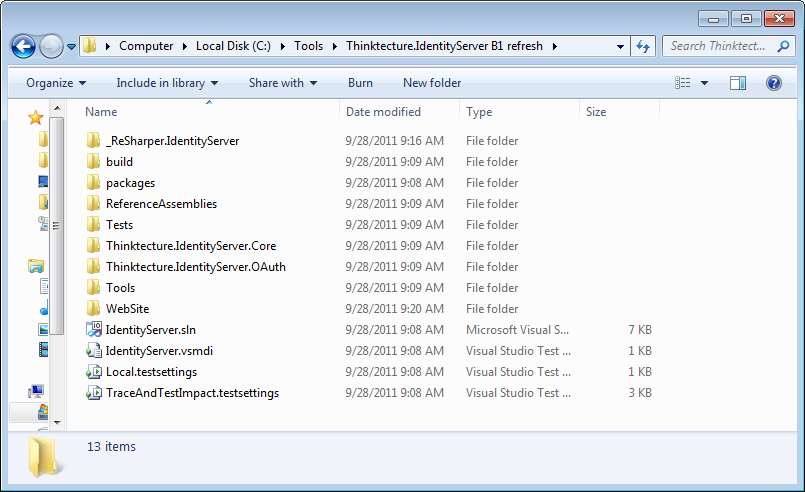Expand the arrow after Computer breadcrumb
Viewport: 805px width, 492px height.
[184, 46]
